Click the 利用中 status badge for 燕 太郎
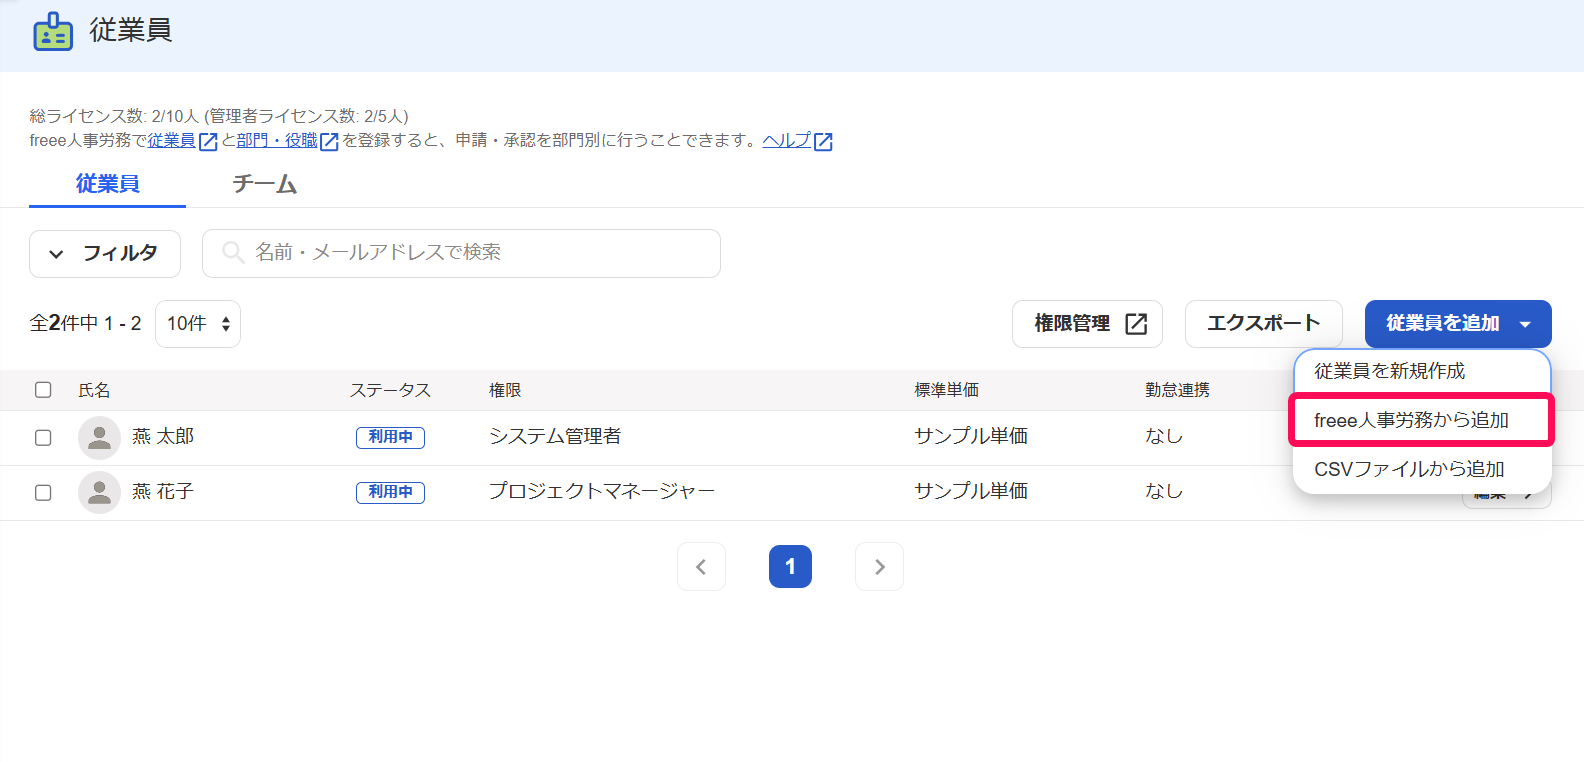The image size is (1584, 762). [390, 437]
